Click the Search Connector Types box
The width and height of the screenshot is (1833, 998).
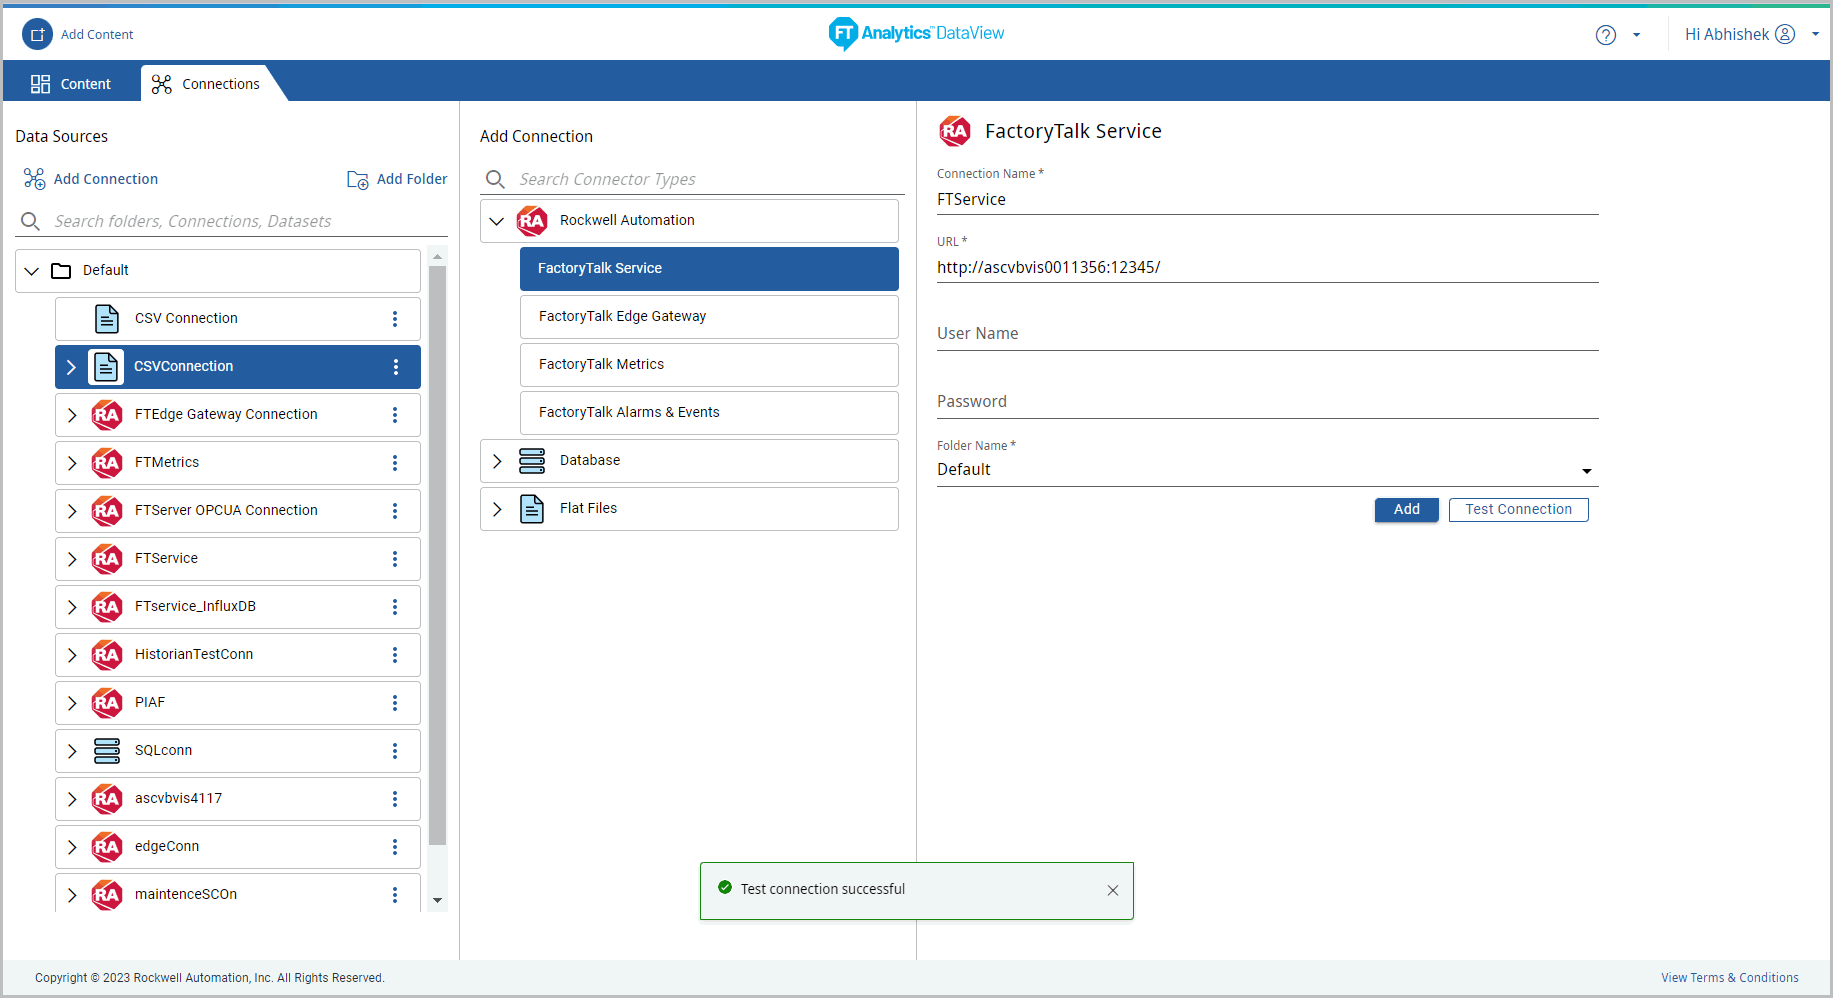pos(693,179)
